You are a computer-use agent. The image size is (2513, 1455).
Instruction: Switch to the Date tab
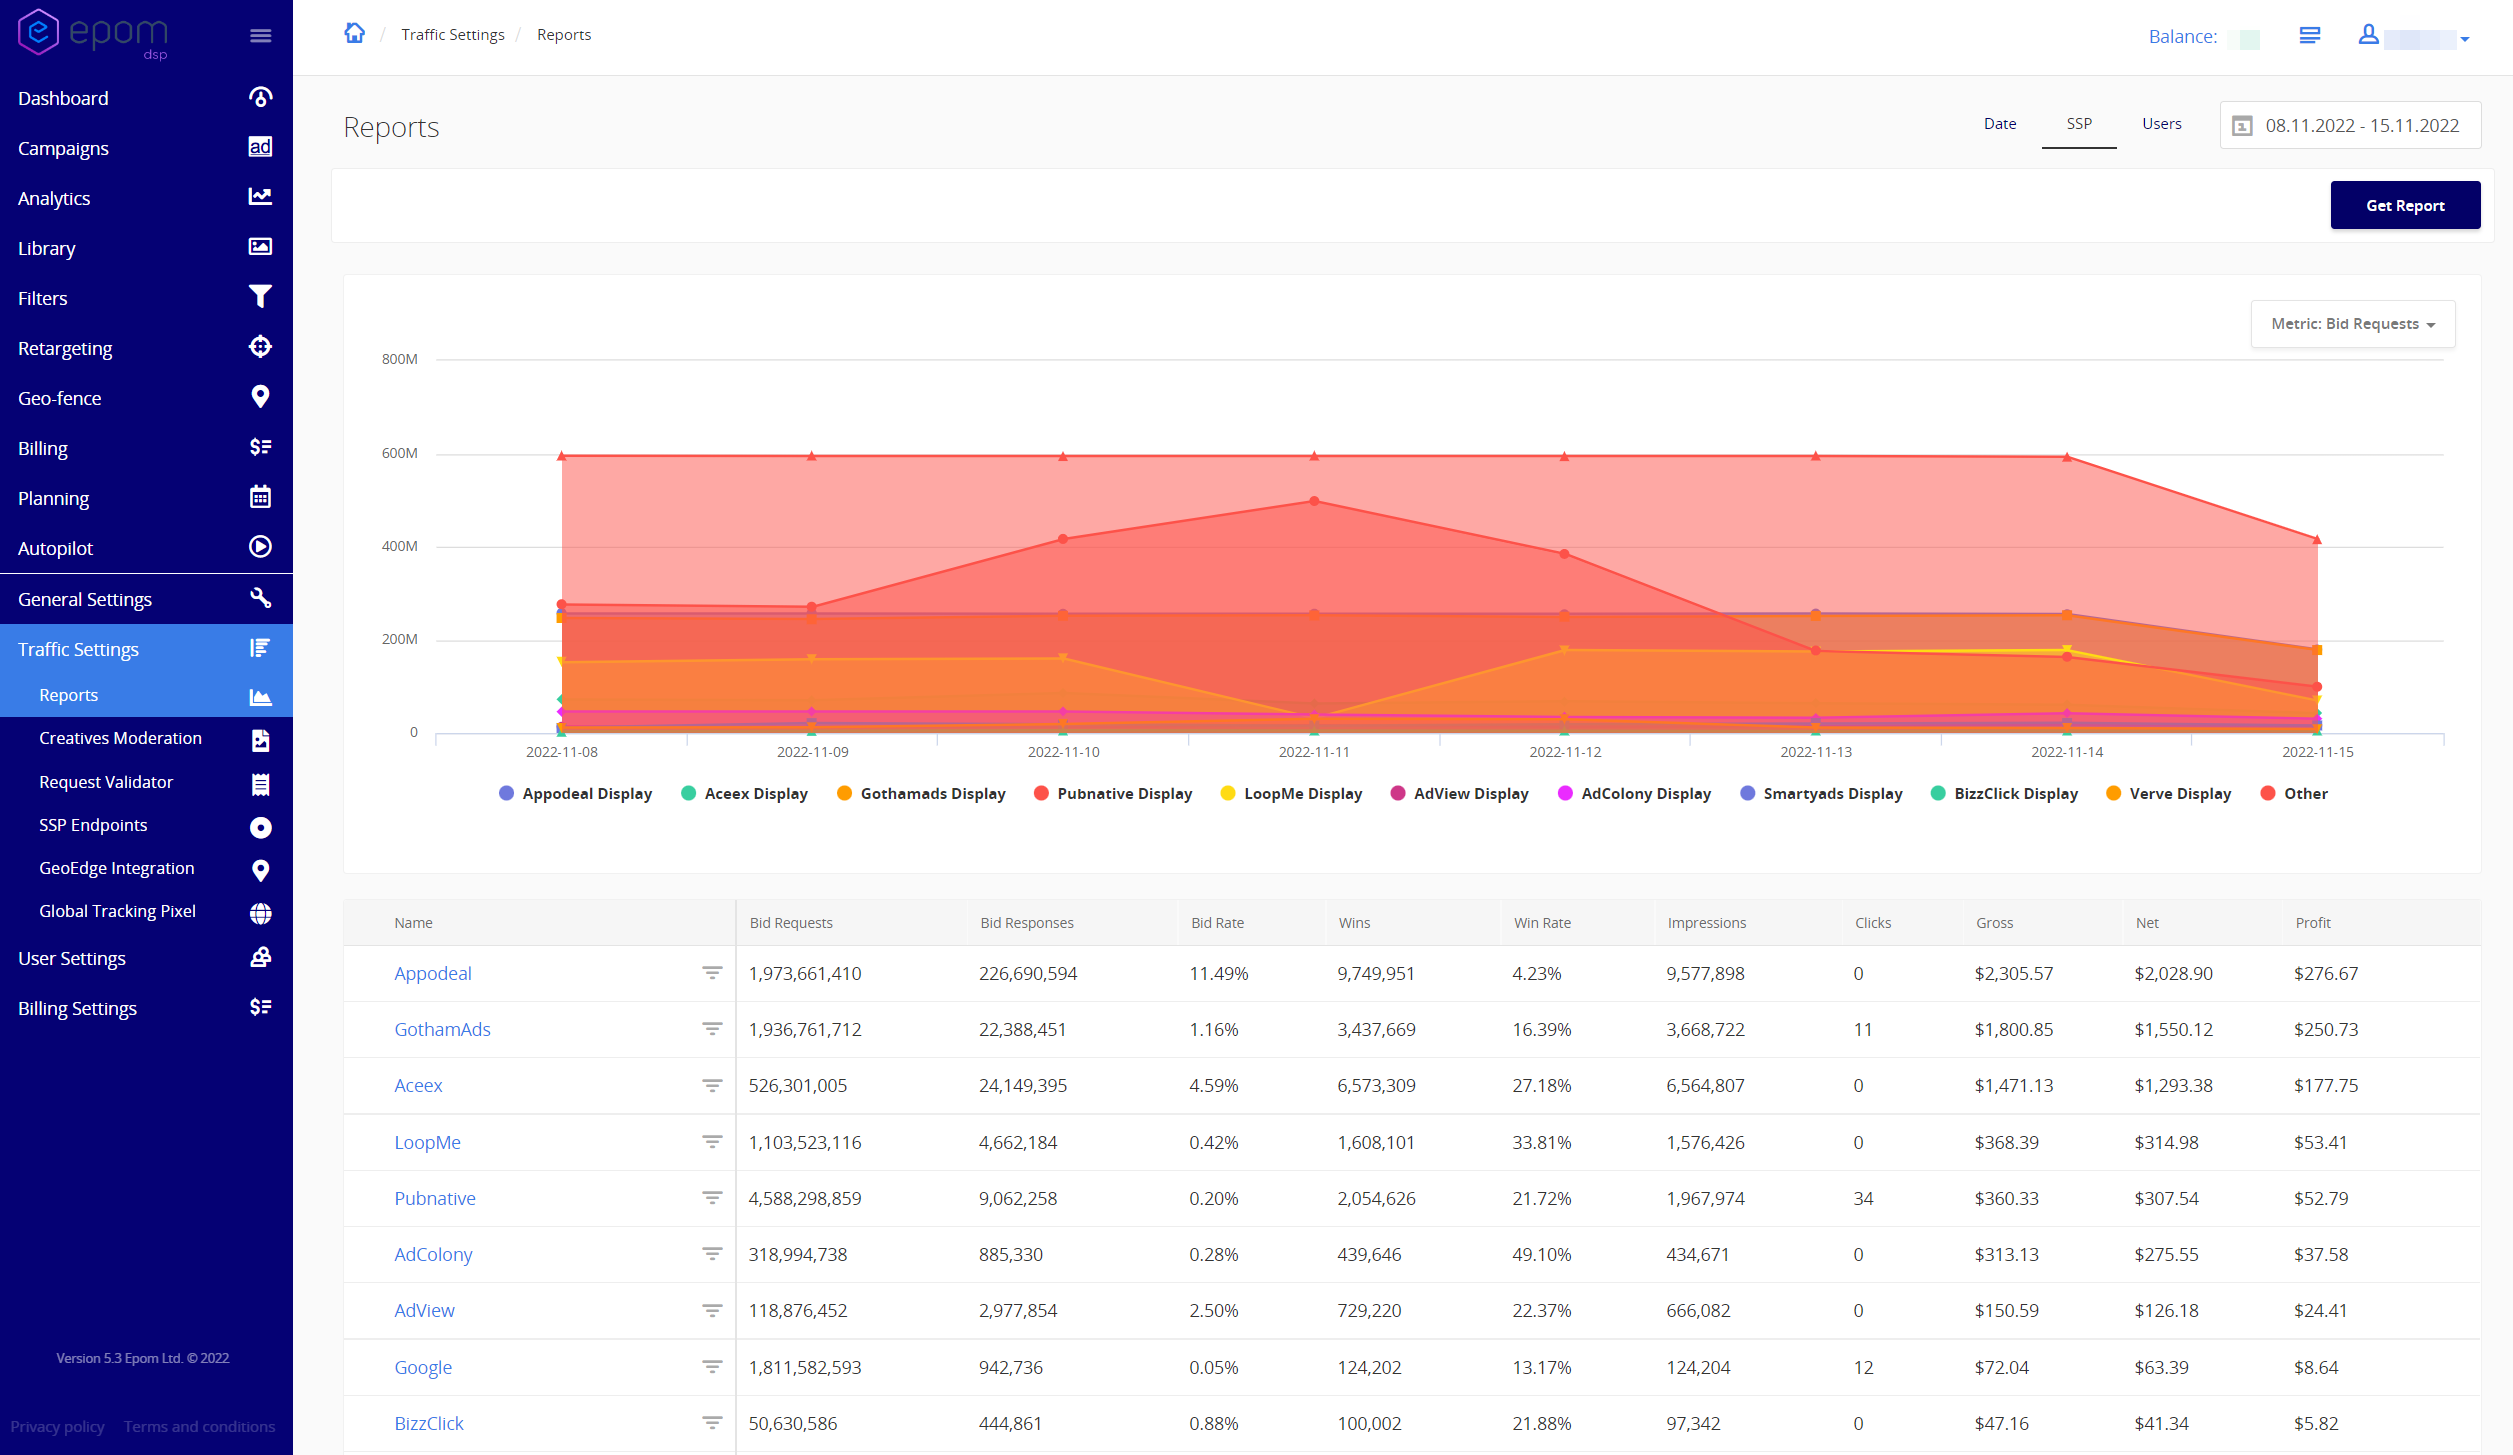1999,124
